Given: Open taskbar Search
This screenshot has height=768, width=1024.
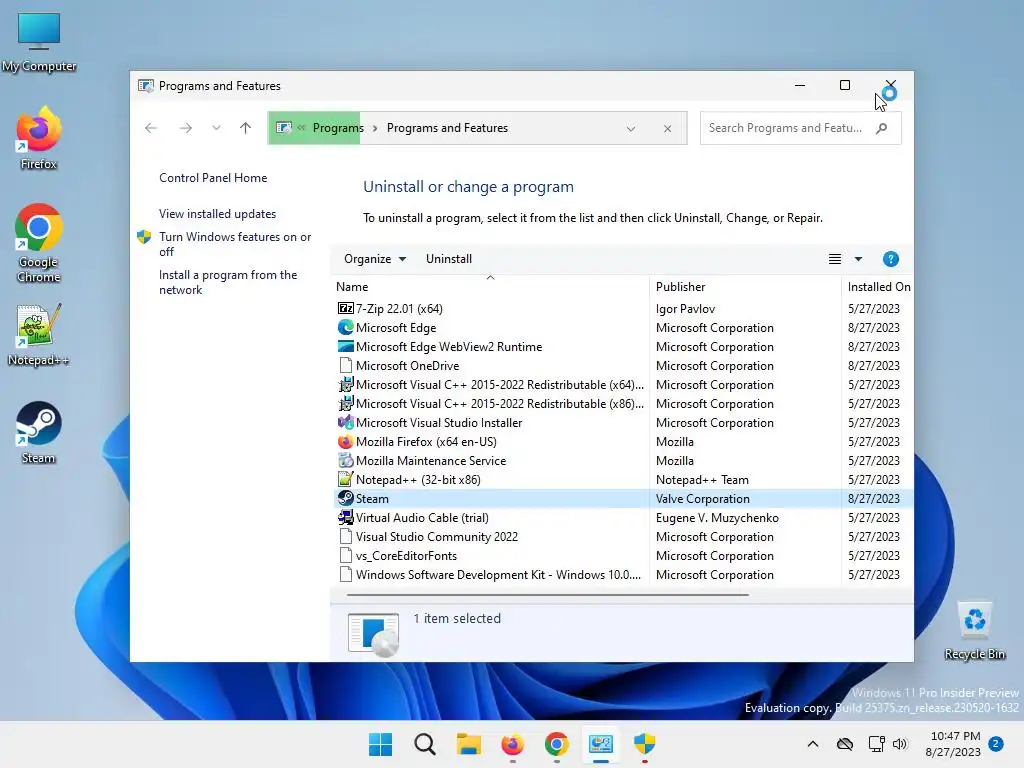Looking at the screenshot, I should point(424,744).
